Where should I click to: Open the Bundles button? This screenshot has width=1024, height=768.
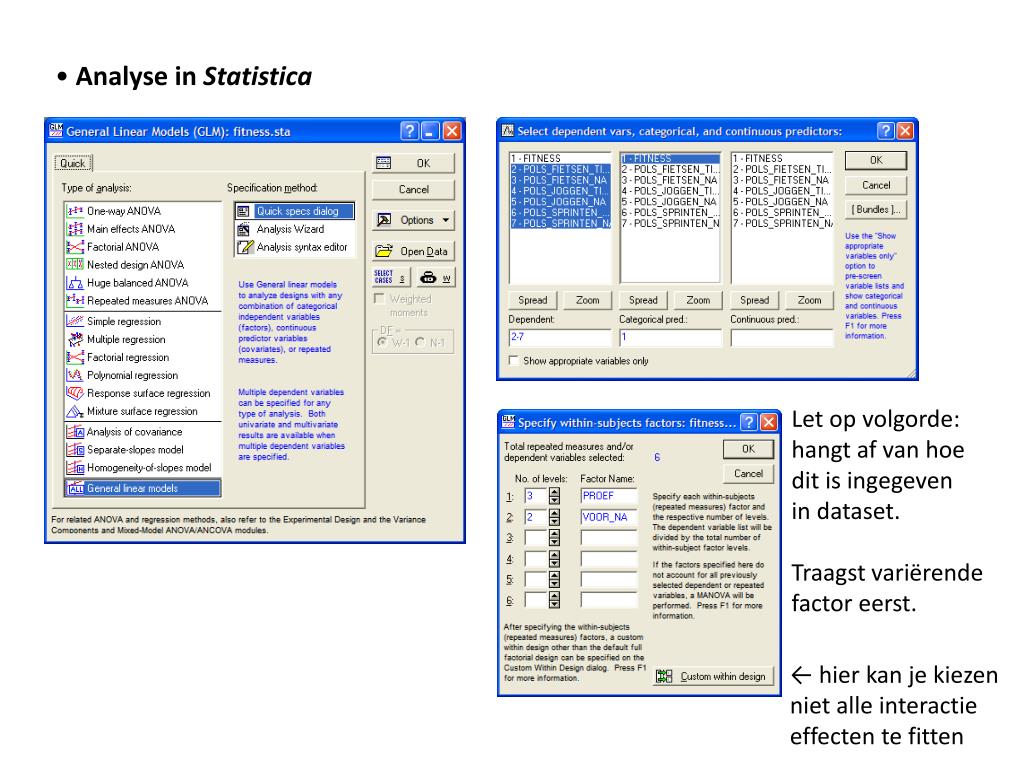point(876,210)
